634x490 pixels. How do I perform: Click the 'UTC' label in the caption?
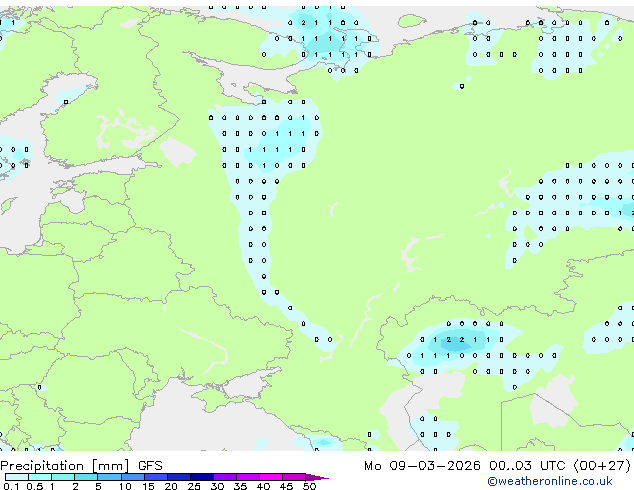click(553, 466)
